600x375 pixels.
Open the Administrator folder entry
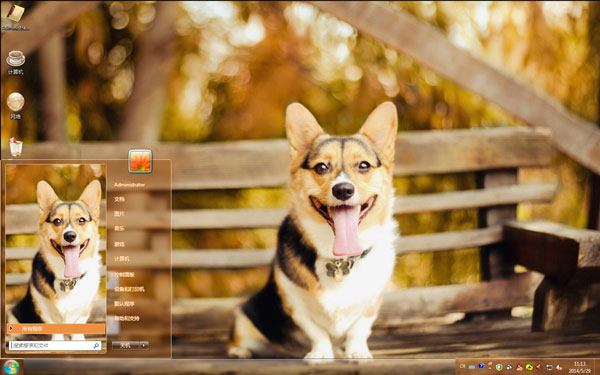click(129, 185)
